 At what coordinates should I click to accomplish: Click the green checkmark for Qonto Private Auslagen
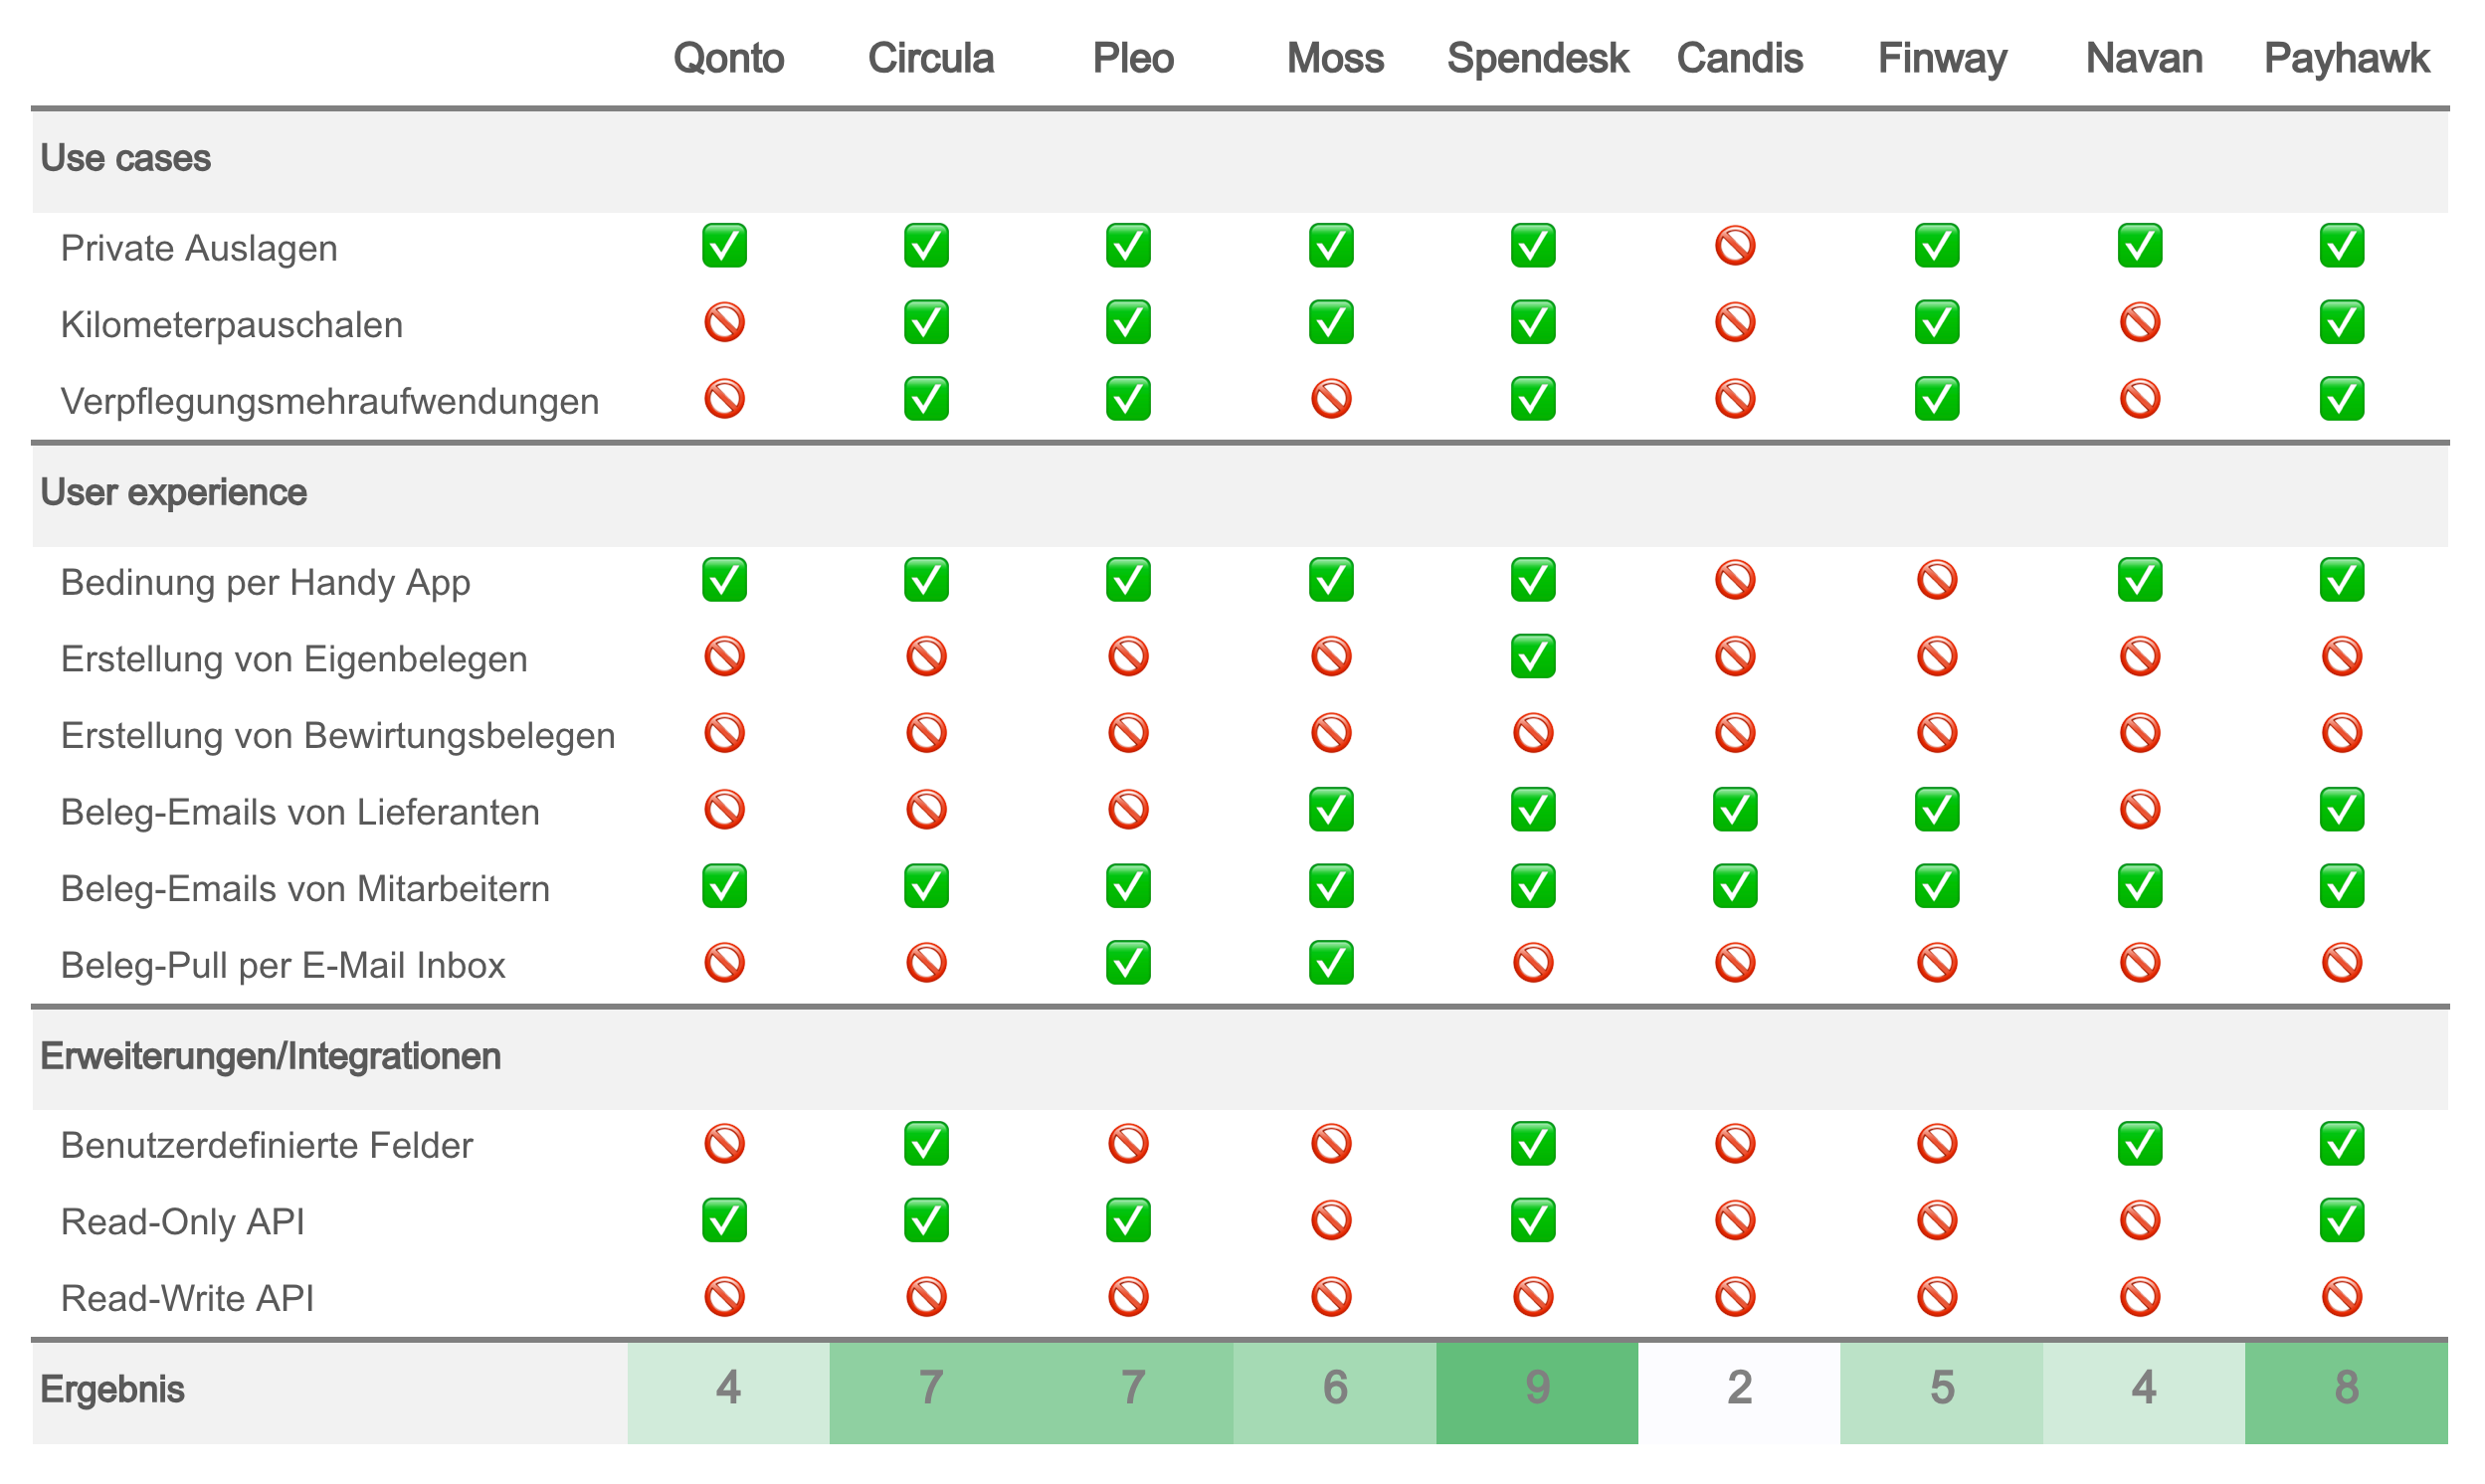(724, 246)
